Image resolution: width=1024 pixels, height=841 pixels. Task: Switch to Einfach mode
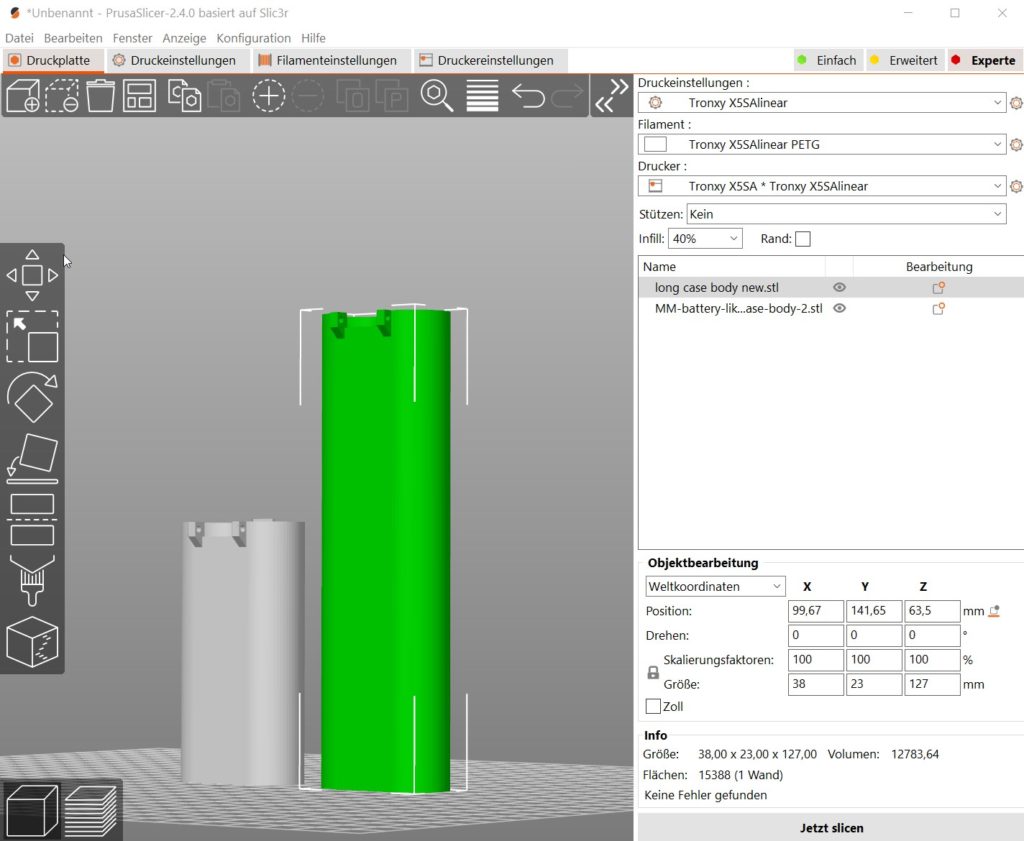click(827, 60)
